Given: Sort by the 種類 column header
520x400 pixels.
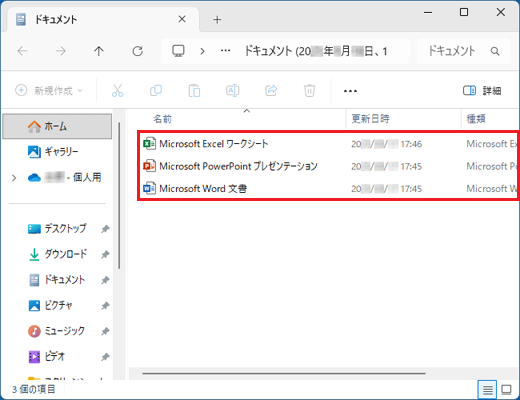Looking at the screenshot, I should tap(476, 119).
